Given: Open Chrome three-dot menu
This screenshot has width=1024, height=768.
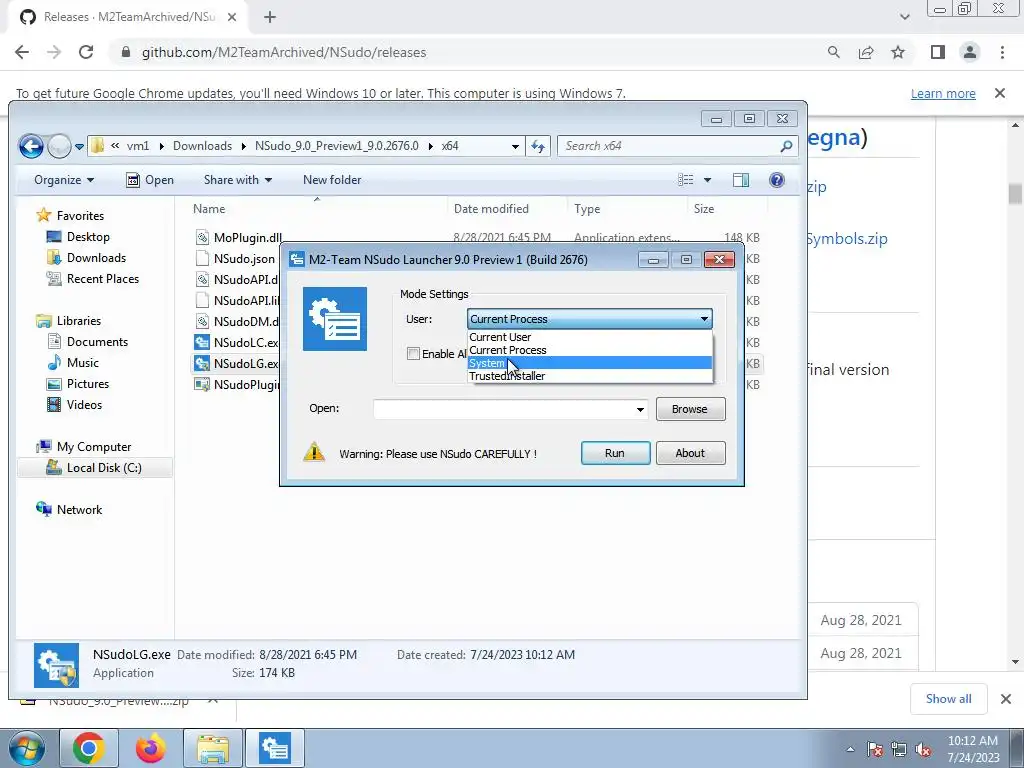Looking at the screenshot, I should tap(1002, 52).
